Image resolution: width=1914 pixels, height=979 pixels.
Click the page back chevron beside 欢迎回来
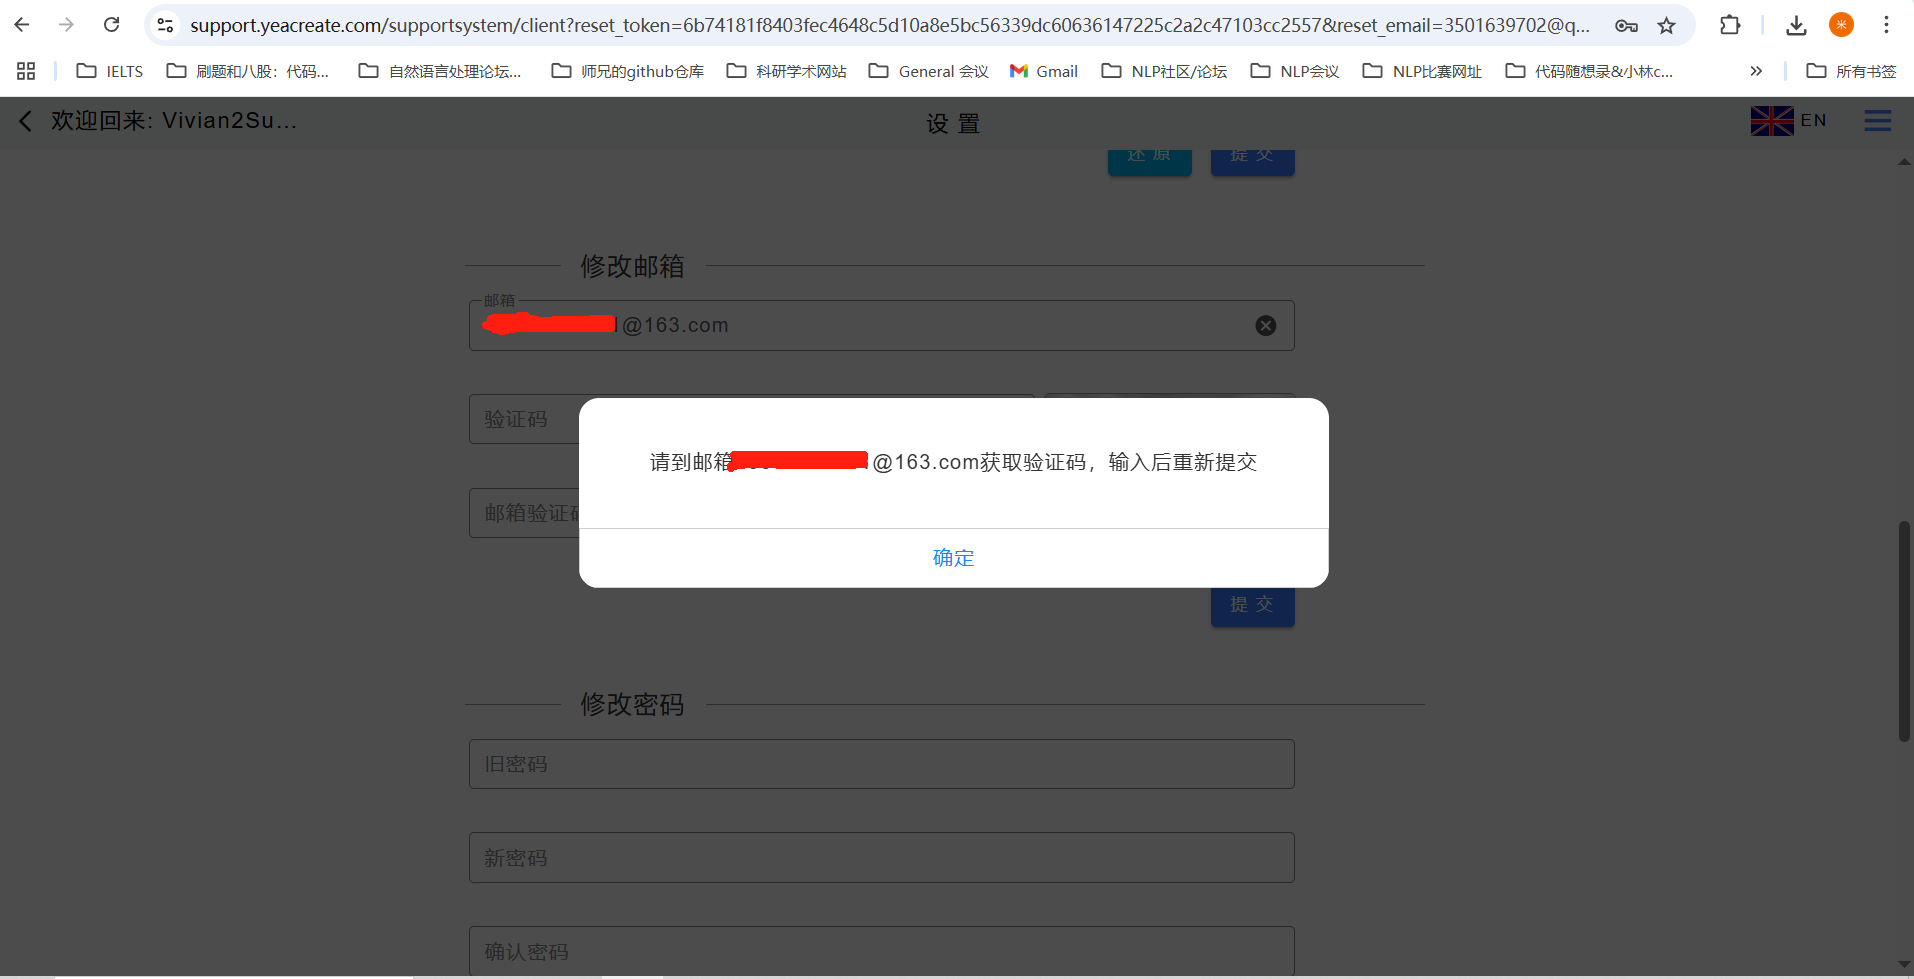pyautogui.click(x=26, y=121)
